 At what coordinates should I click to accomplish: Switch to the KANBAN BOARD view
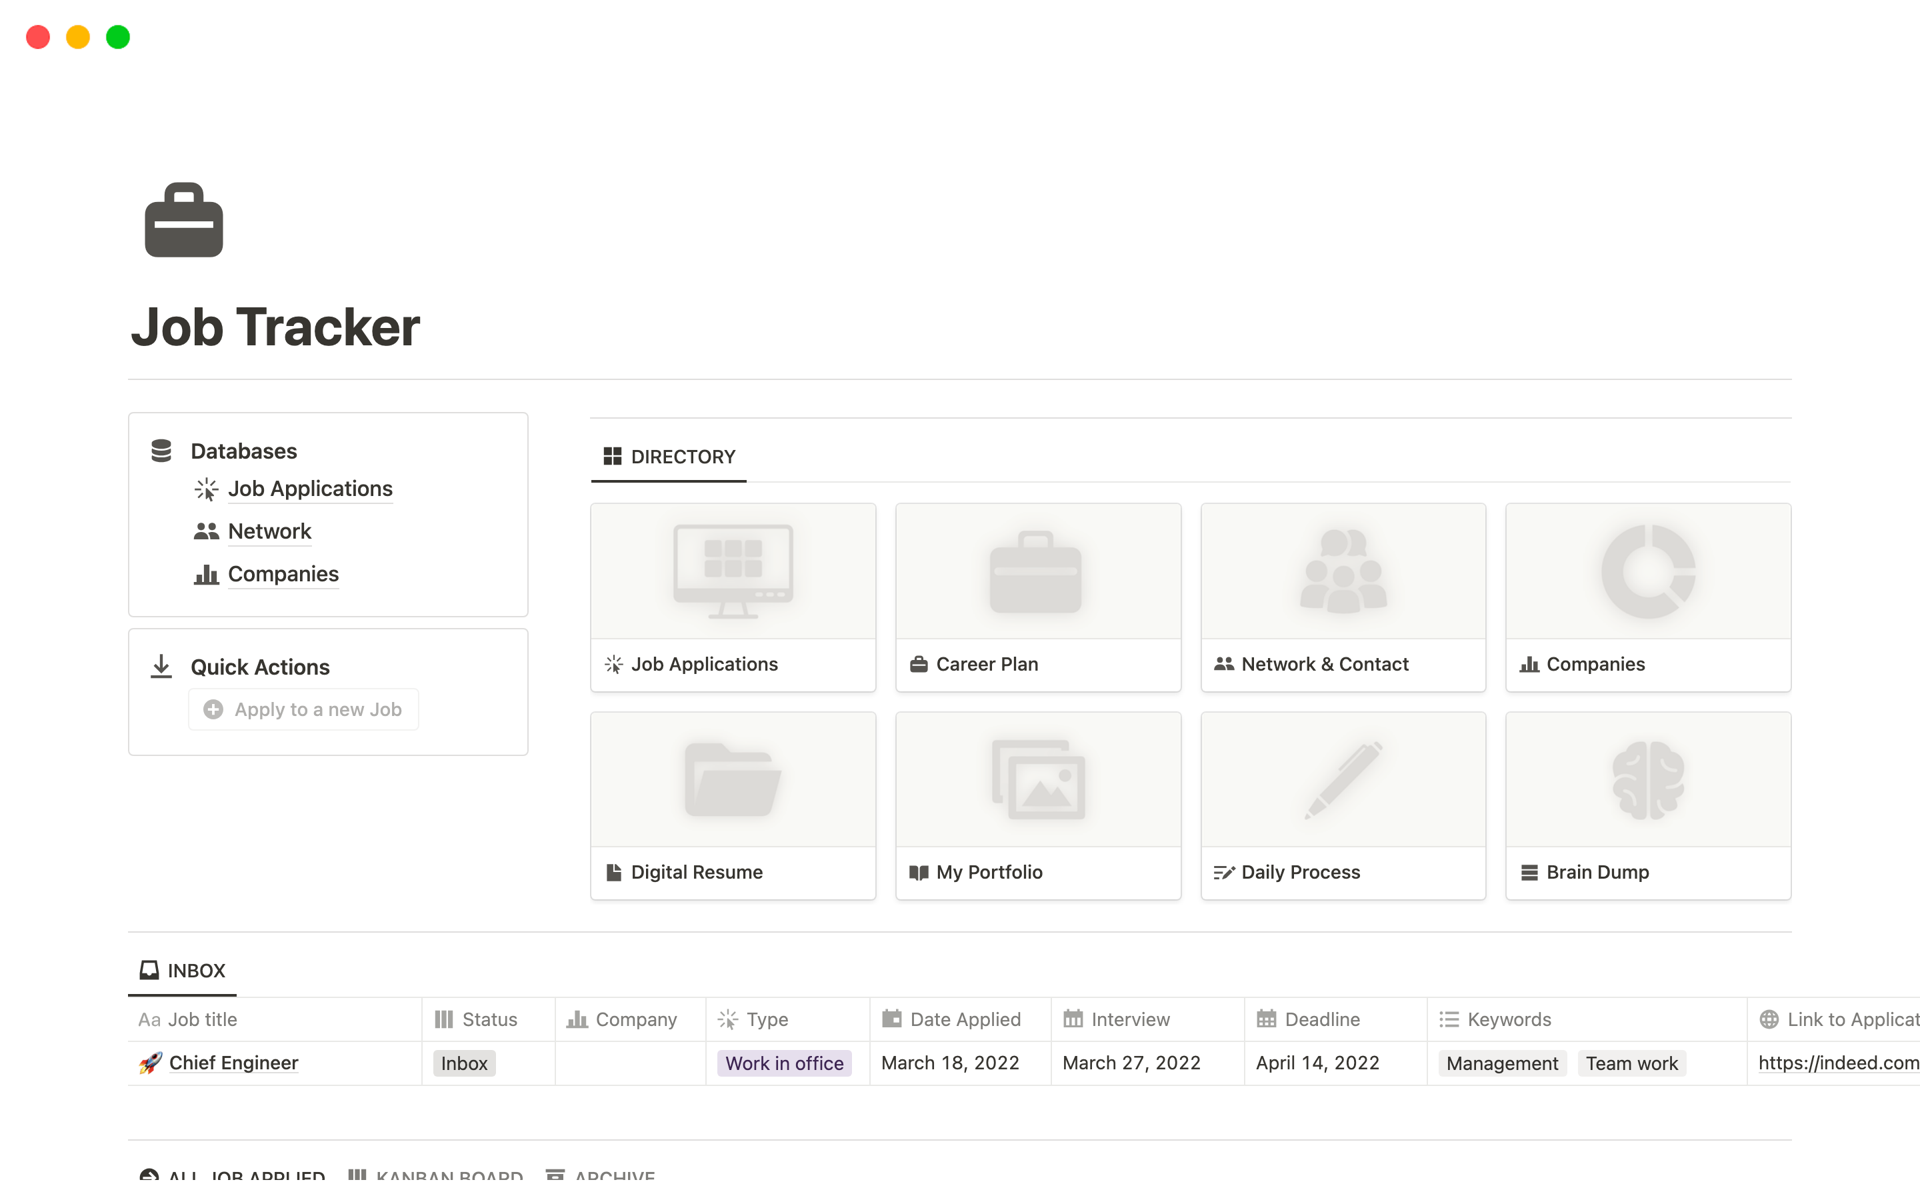434,1176
